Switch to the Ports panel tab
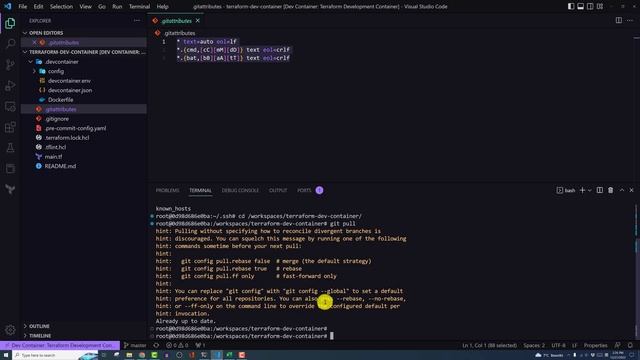 coord(304,190)
